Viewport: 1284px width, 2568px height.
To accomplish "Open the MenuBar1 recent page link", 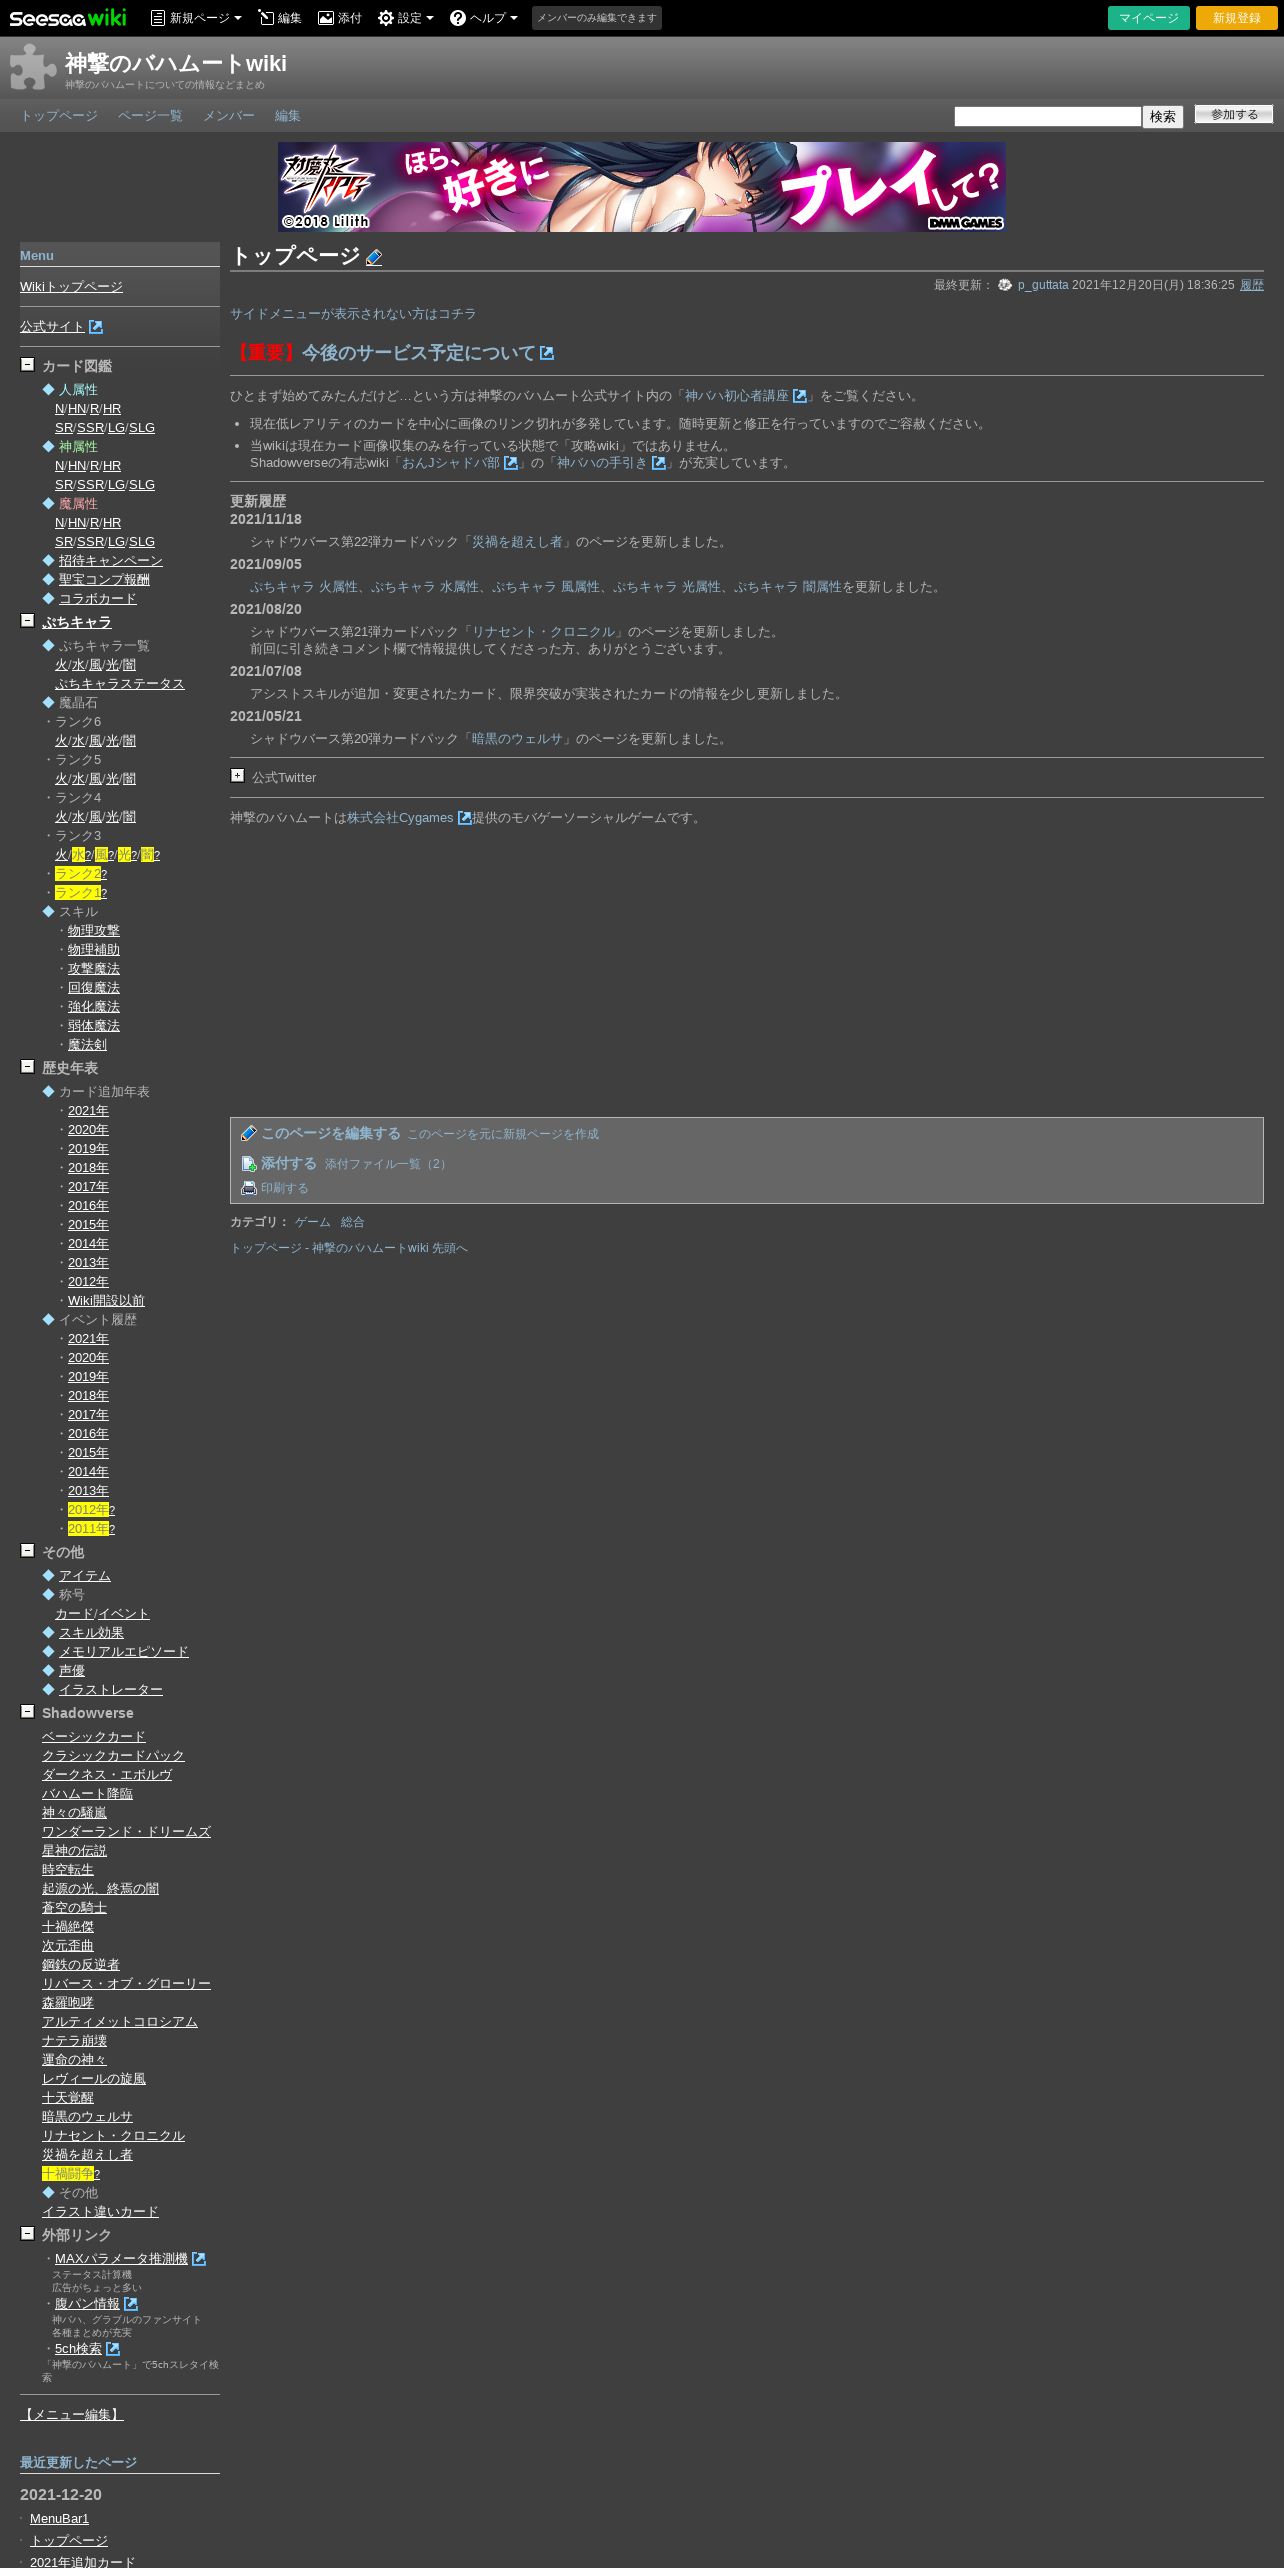I will pos(59,2518).
